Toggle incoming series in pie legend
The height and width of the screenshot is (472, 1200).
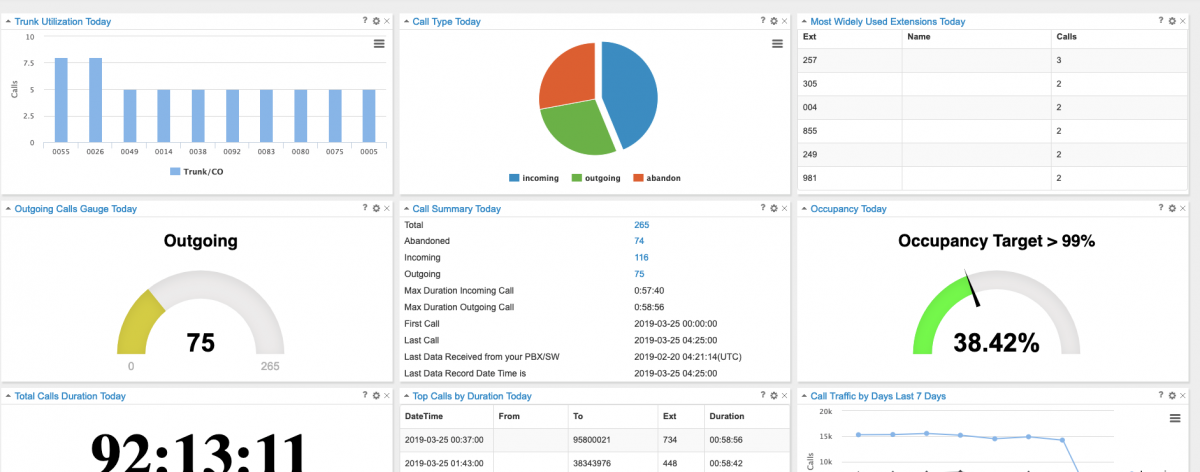(x=534, y=178)
